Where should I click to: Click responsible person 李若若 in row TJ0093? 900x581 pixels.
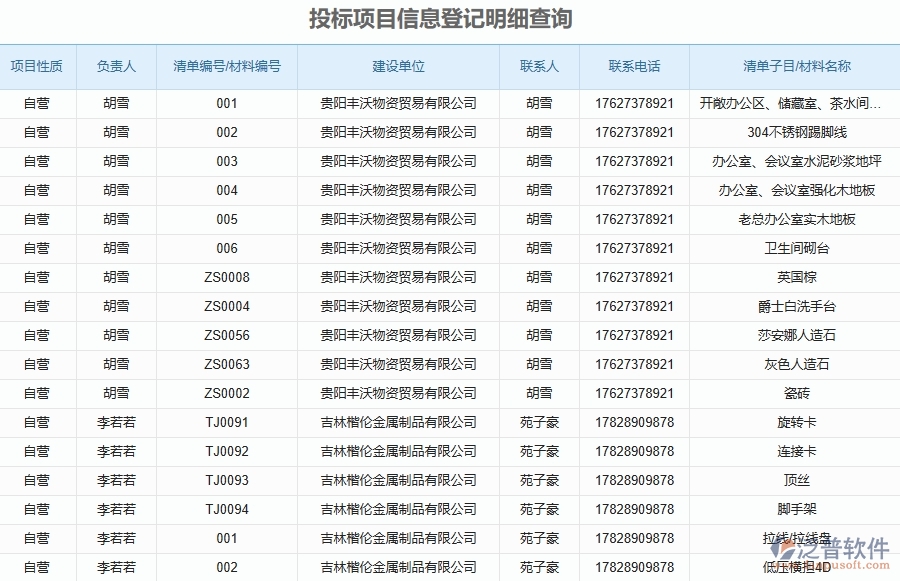117,480
